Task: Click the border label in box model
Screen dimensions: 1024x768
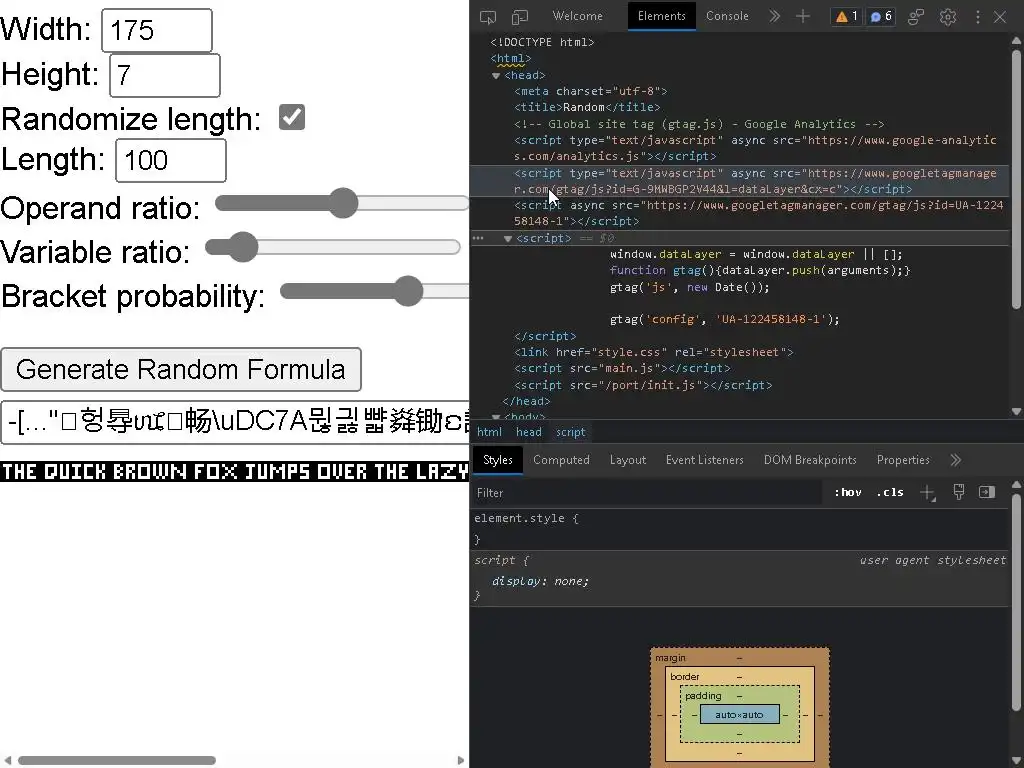Action: (684, 677)
